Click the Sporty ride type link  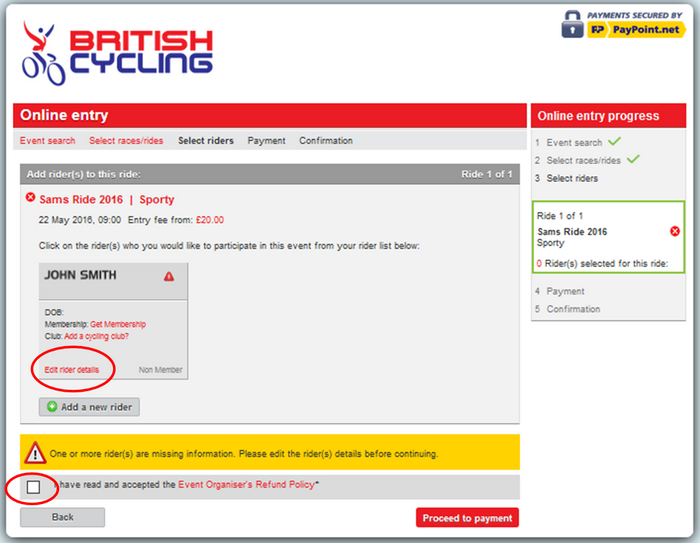coord(157,200)
